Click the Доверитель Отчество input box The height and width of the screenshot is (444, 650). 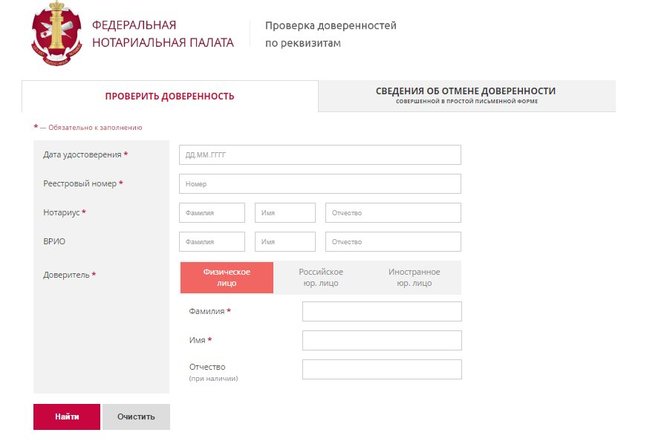pyautogui.click(x=381, y=370)
